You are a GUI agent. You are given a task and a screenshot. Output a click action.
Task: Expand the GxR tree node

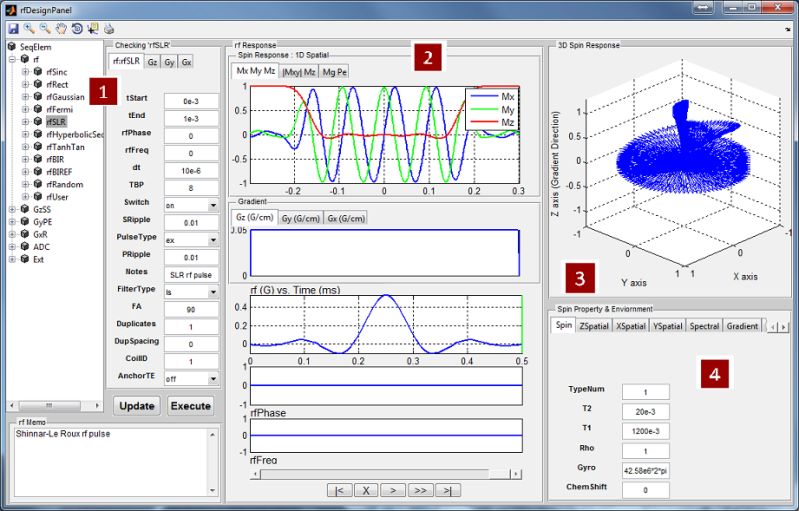pos(12,234)
